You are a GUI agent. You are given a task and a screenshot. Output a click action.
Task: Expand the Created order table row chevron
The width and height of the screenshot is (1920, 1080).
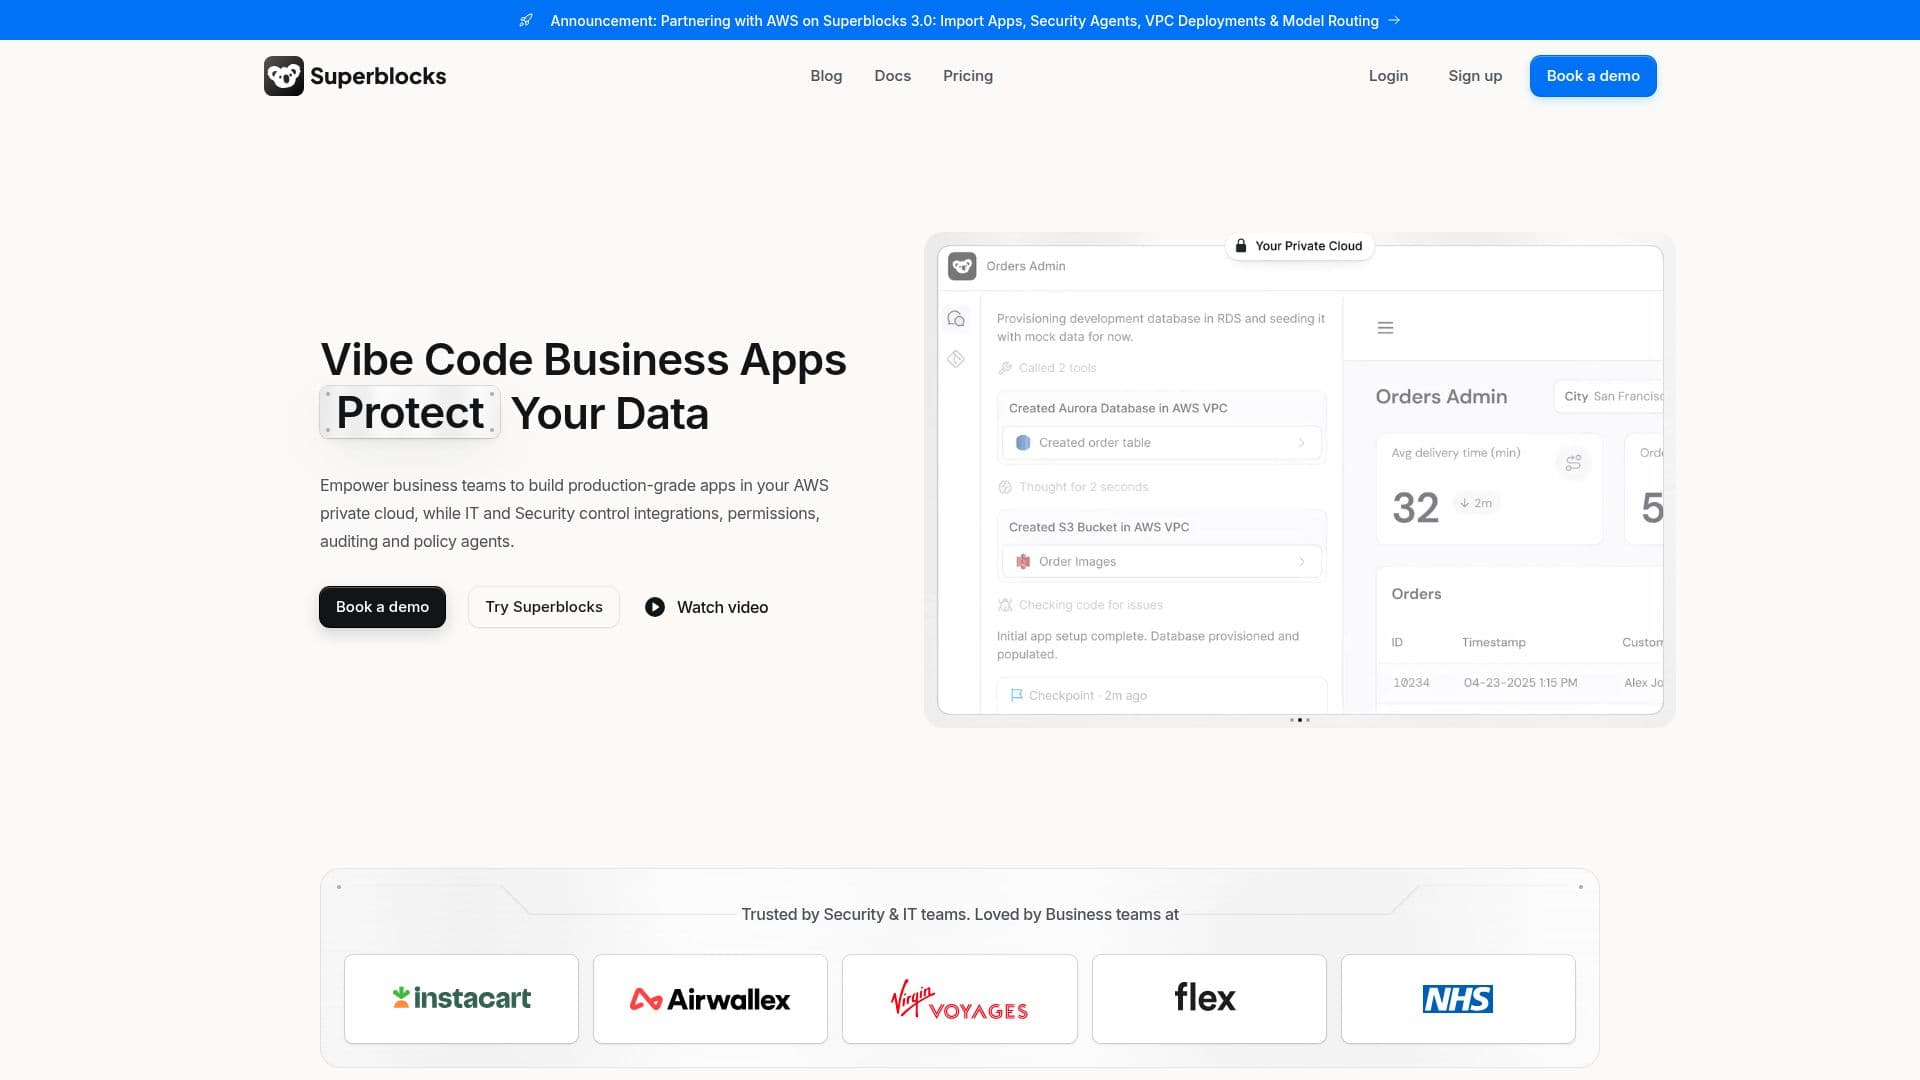click(x=1301, y=443)
